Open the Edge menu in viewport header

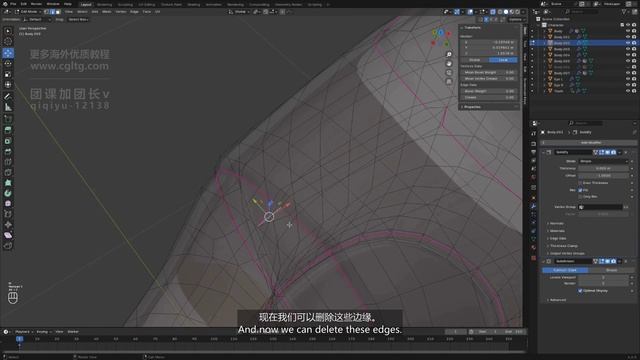(x=134, y=12)
